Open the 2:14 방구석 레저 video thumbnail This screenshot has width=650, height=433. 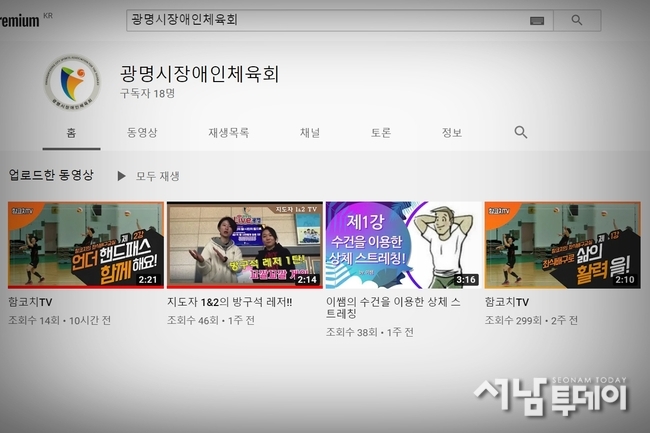point(245,245)
